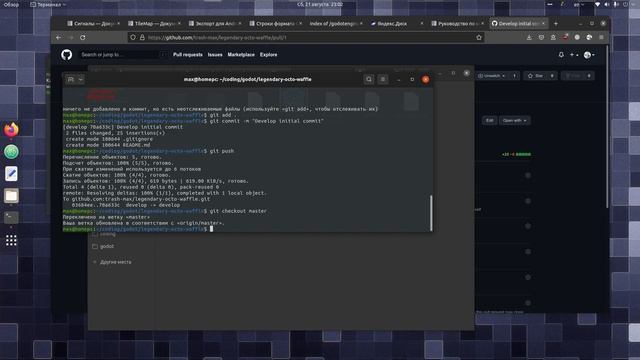The image size is (640, 360).
Task: Open the text editor from the dock
Action: 11,174
